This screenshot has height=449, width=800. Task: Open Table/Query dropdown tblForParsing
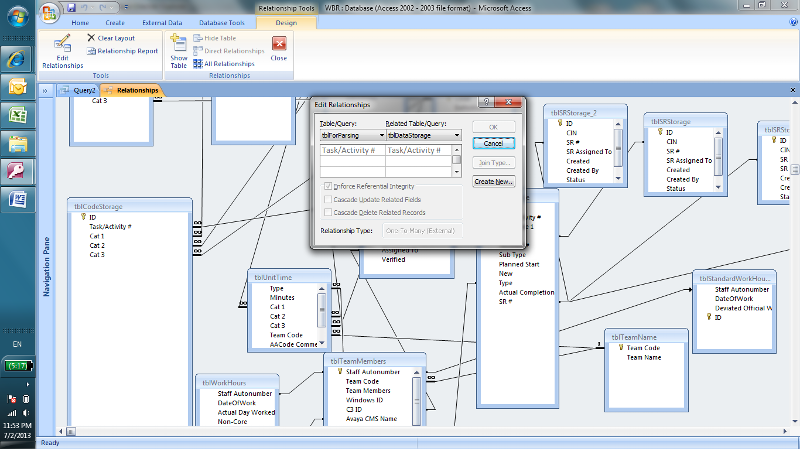click(x=381, y=136)
